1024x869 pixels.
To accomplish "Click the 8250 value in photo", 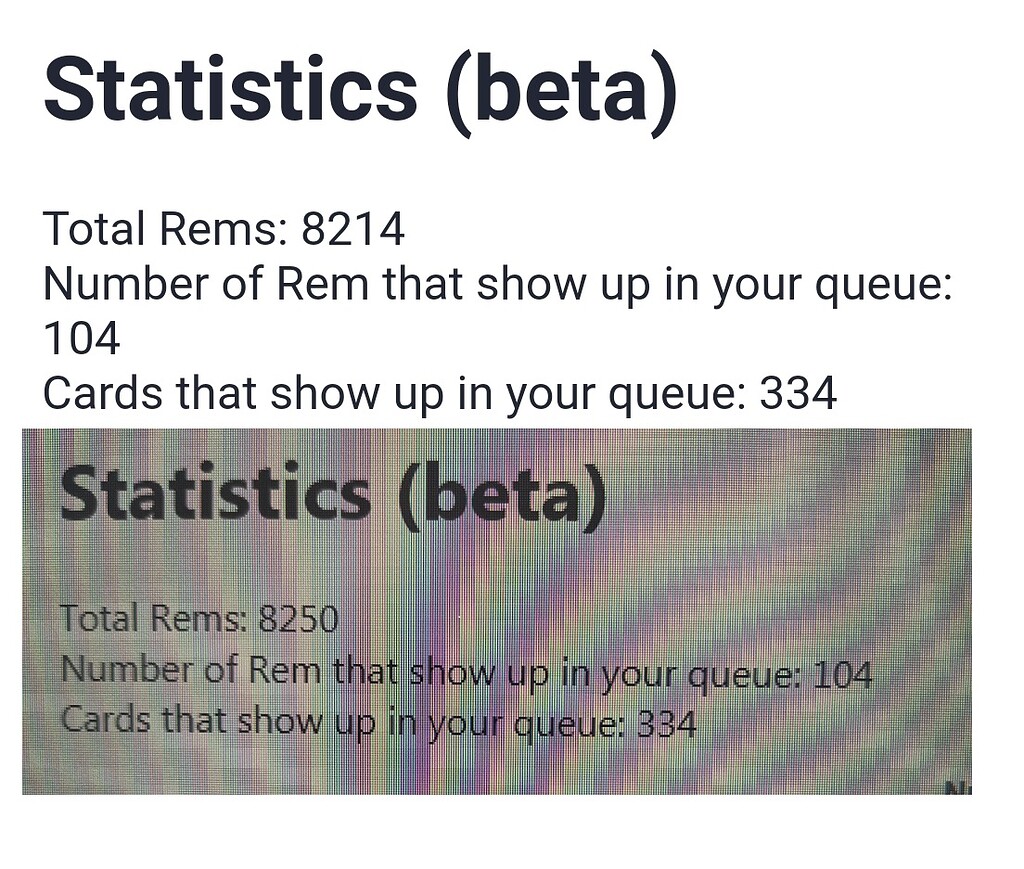I will (x=299, y=619).
